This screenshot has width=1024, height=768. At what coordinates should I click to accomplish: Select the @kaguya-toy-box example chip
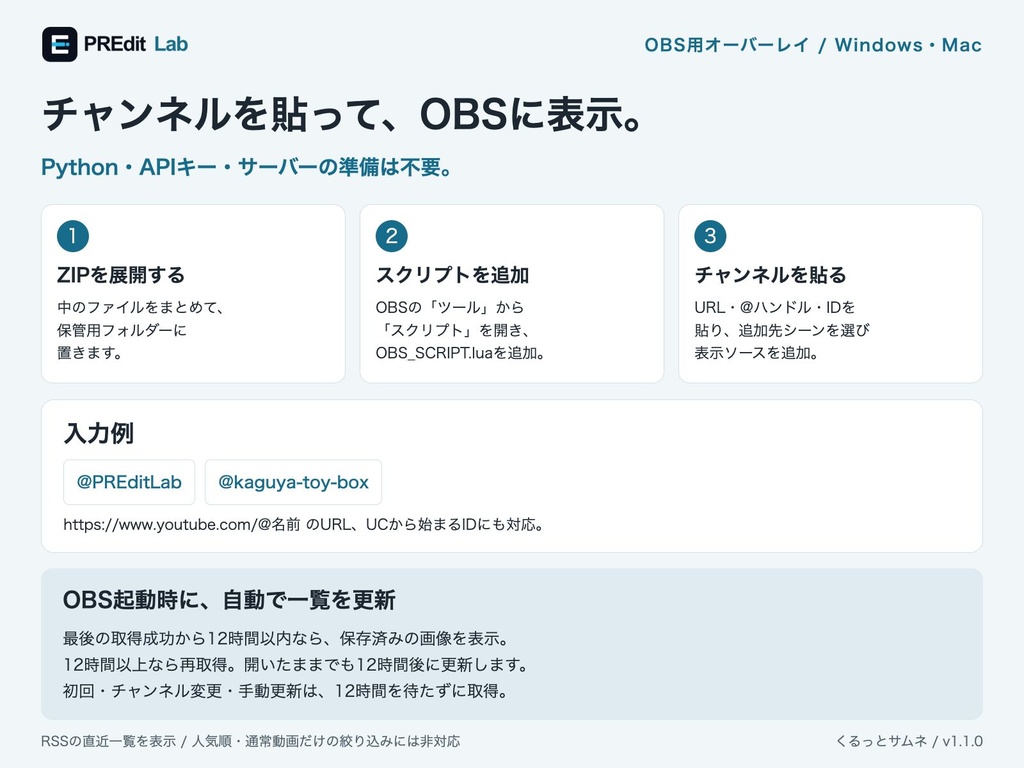[293, 482]
